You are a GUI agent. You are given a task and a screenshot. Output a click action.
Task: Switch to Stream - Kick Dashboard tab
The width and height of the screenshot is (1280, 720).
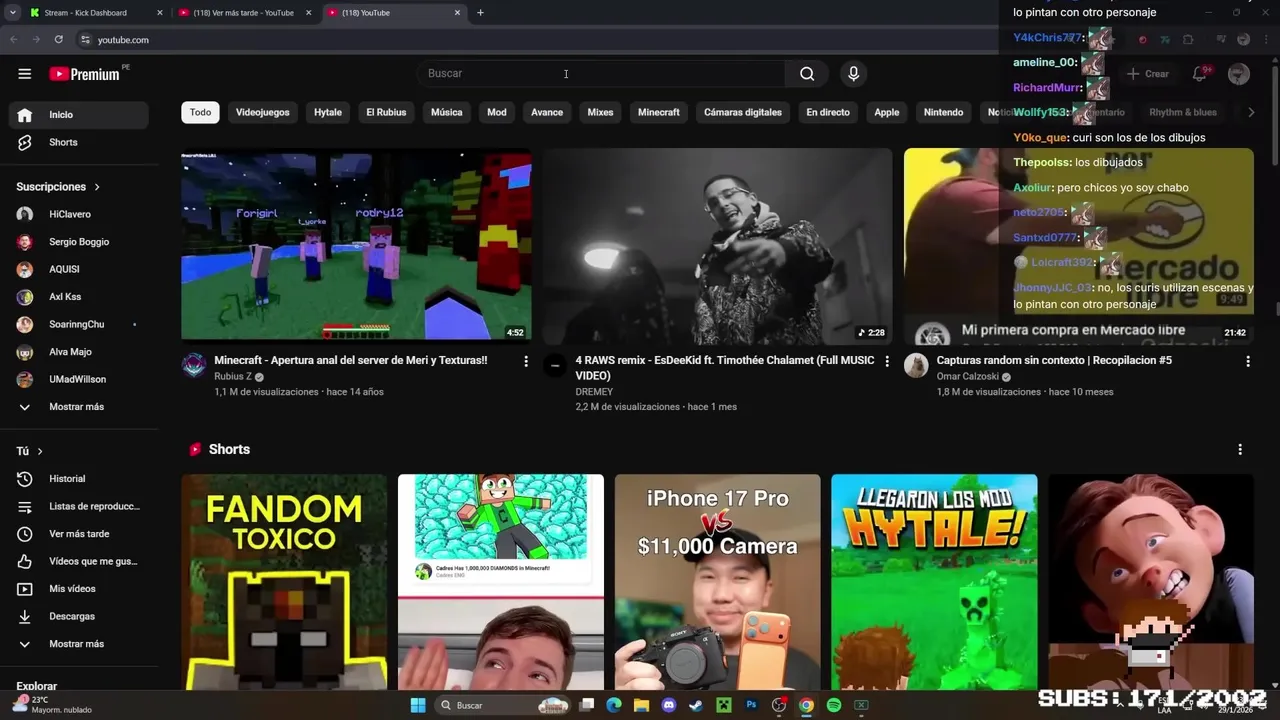94,13
